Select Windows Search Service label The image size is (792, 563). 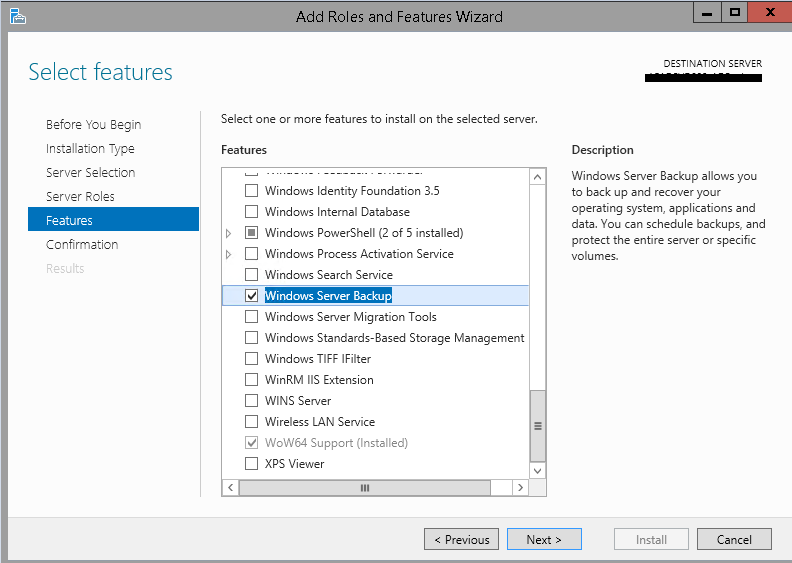(329, 275)
